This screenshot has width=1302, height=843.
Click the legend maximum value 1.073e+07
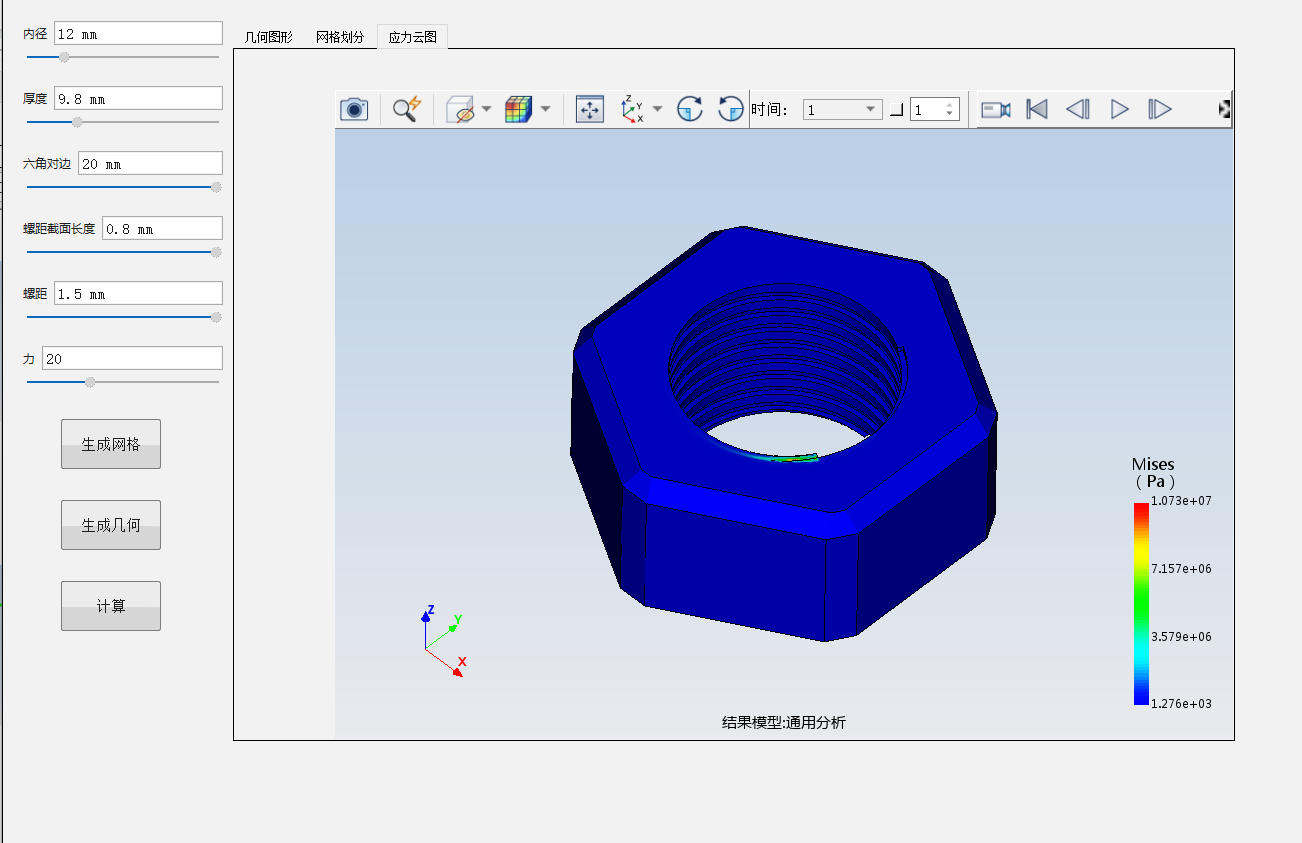[x=1181, y=501]
